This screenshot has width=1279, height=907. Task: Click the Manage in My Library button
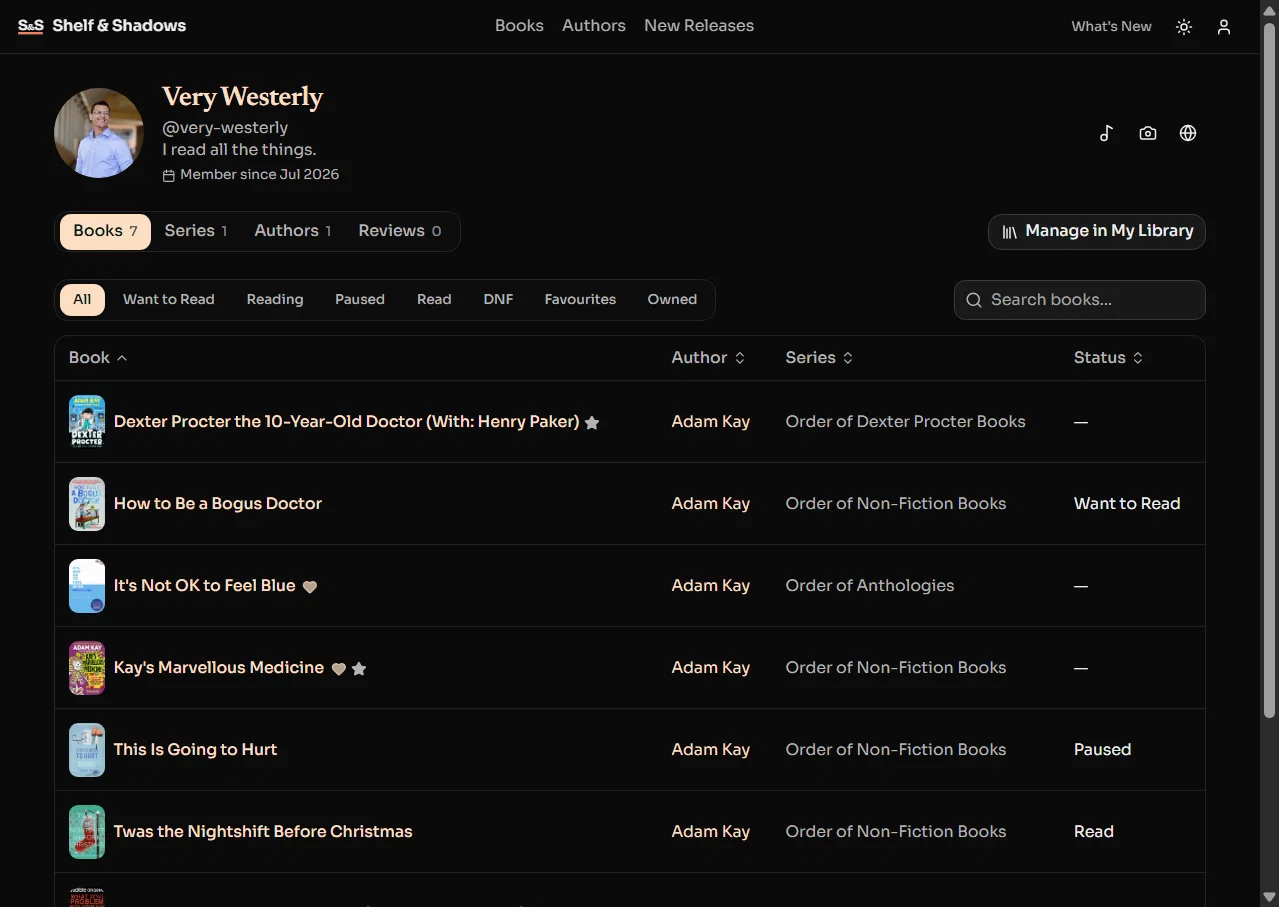(x=1097, y=232)
